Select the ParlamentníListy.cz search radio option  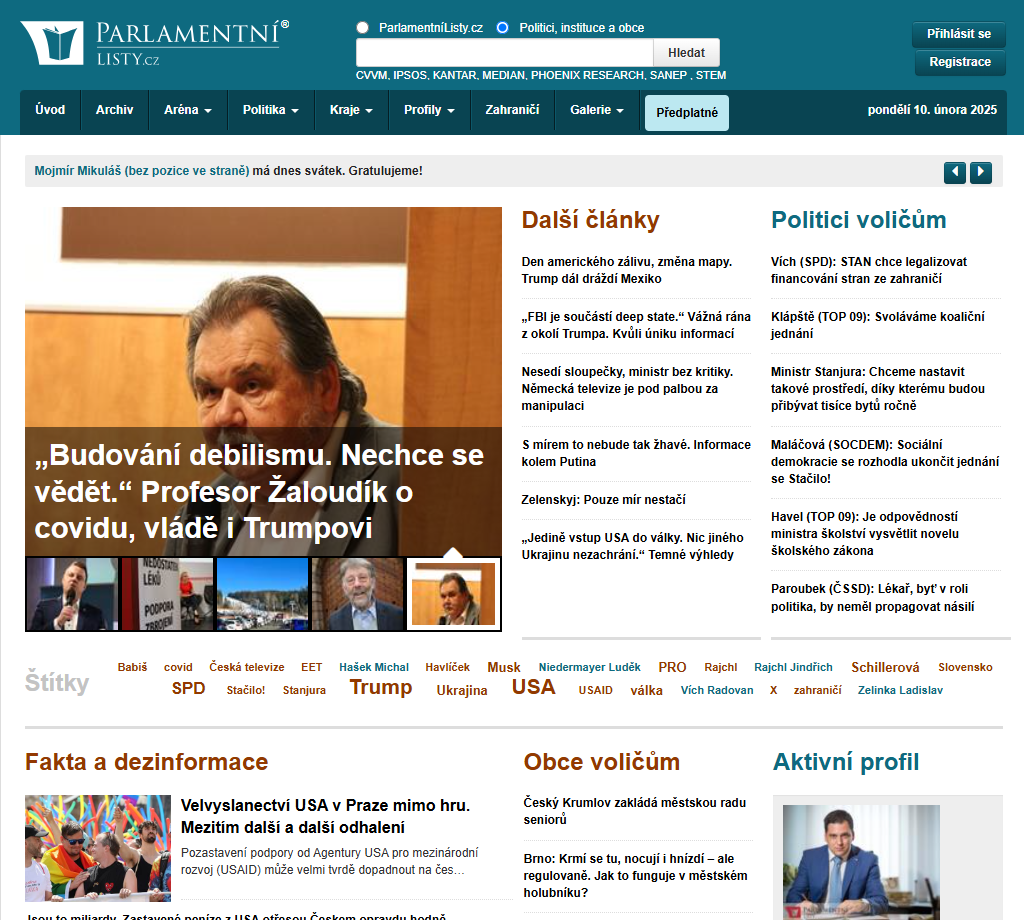click(x=362, y=28)
